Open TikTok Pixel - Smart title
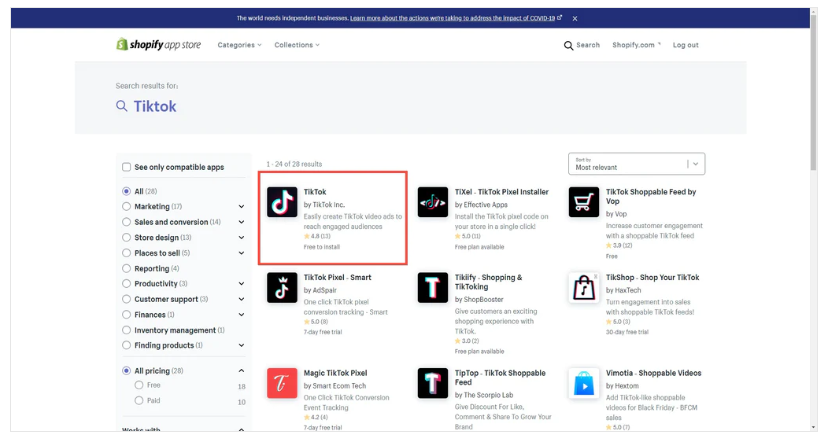The width and height of the screenshot is (825, 439). pos(337,277)
